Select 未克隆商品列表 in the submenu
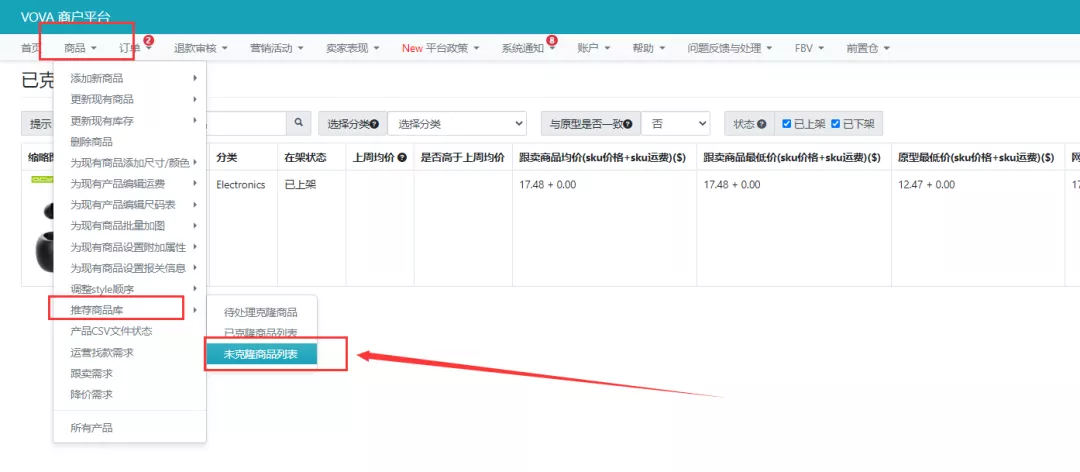Viewport: 1080px width, 472px height. tap(261, 353)
